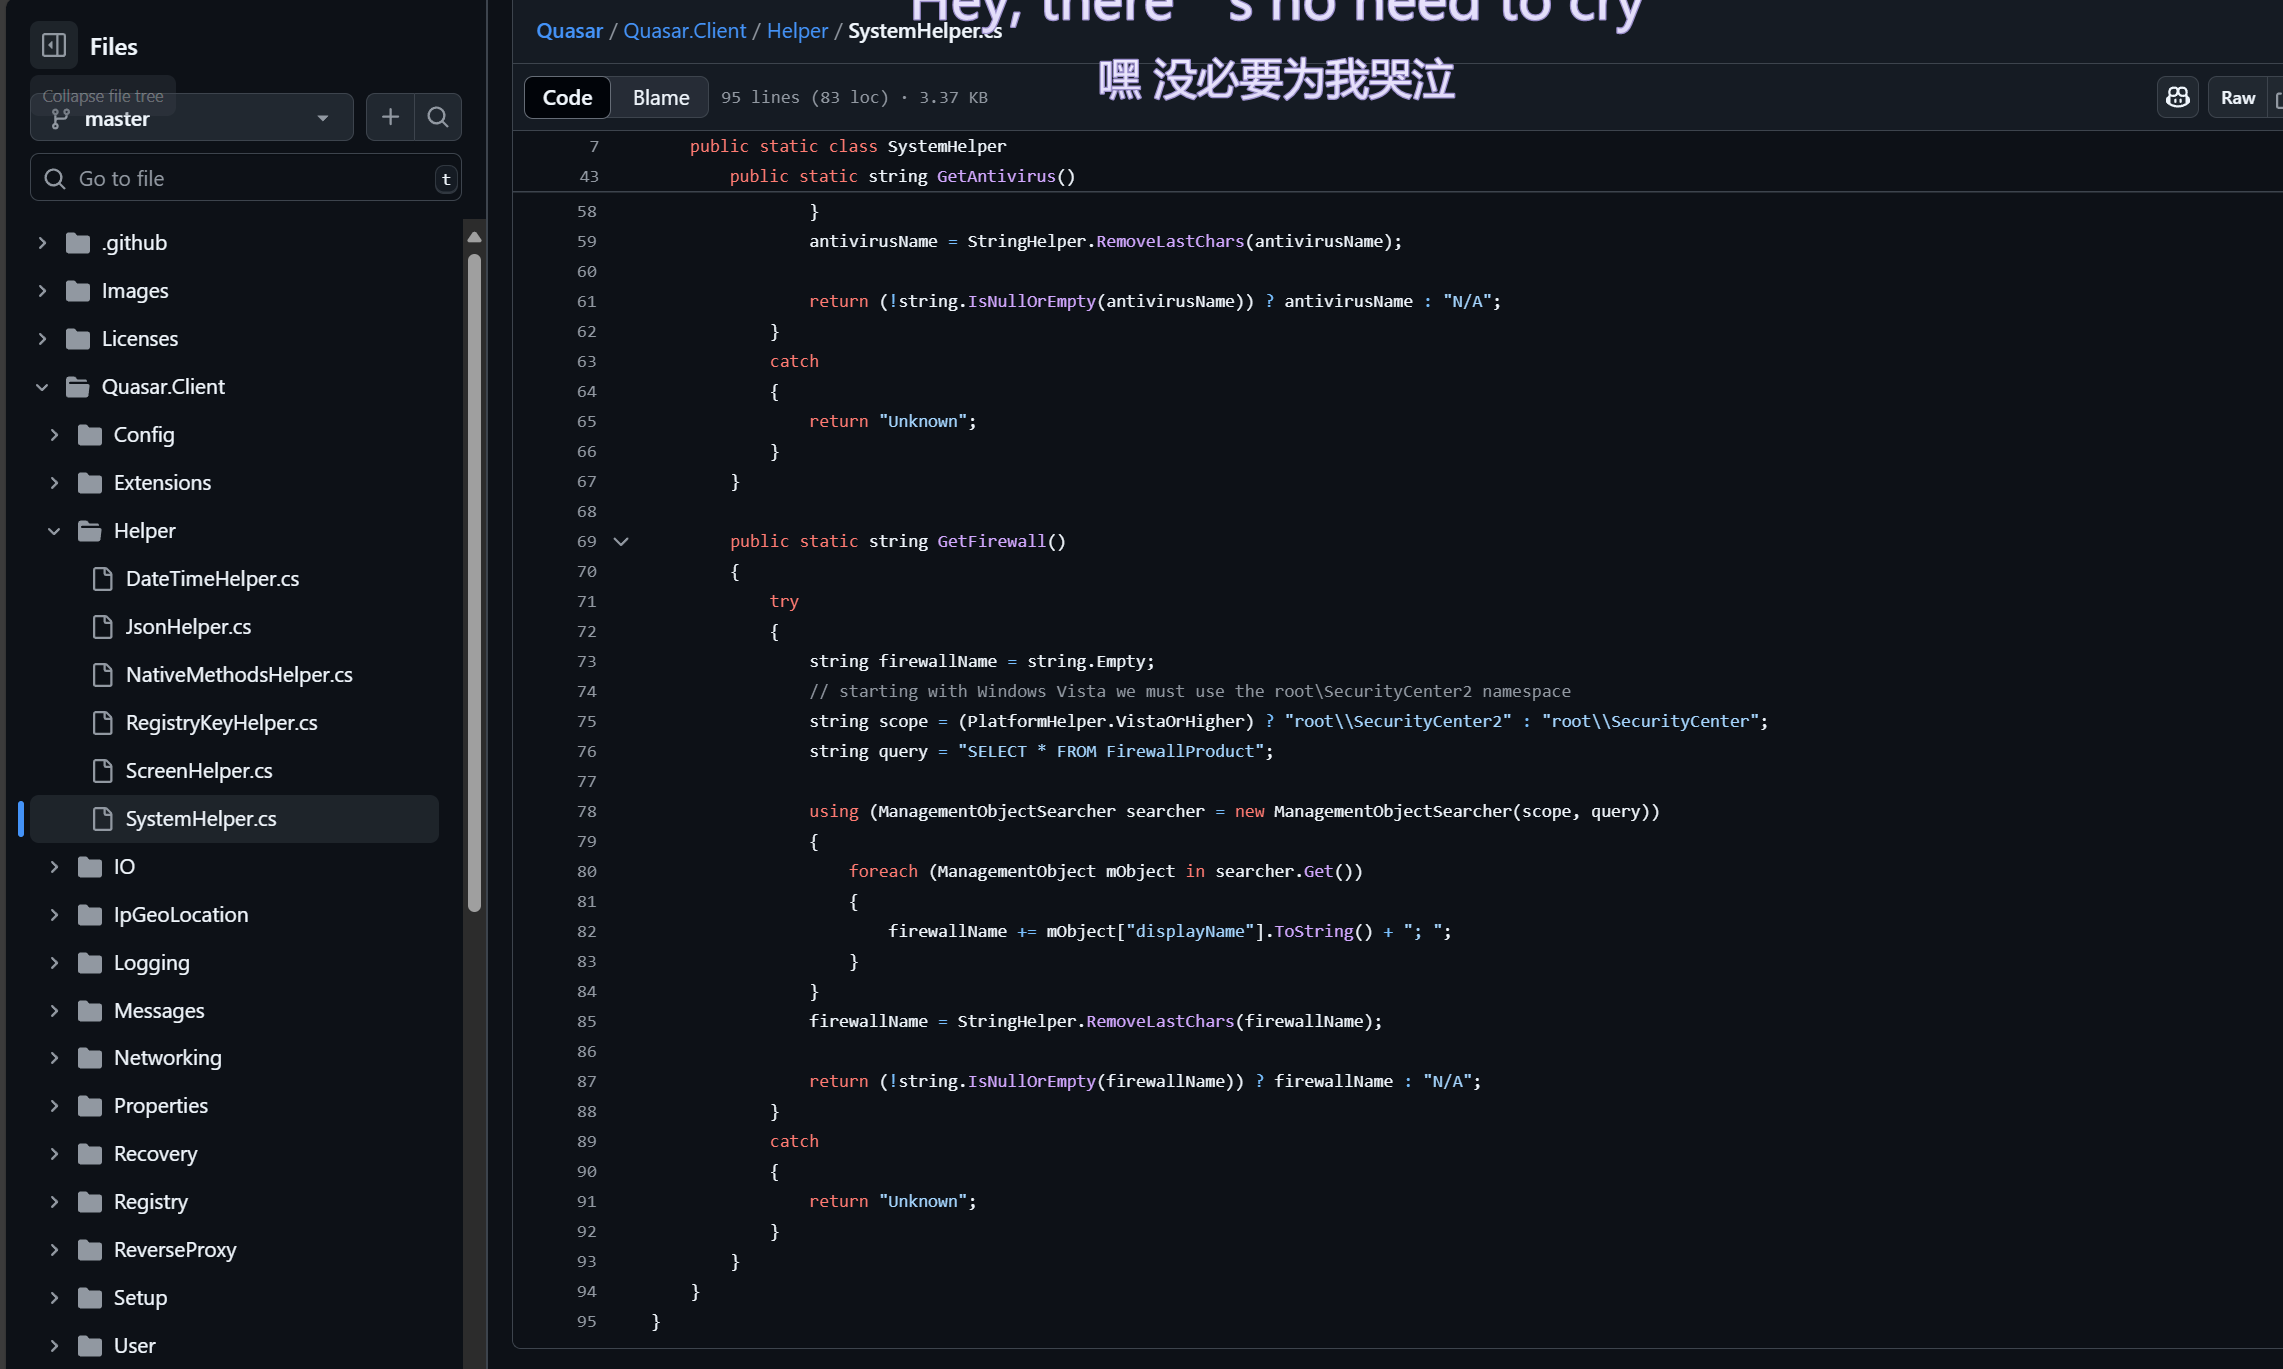Open RegistryKeyHelper.cs in file tree
The width and height of the screenshot is (2283, 1369).
(221, 723)
